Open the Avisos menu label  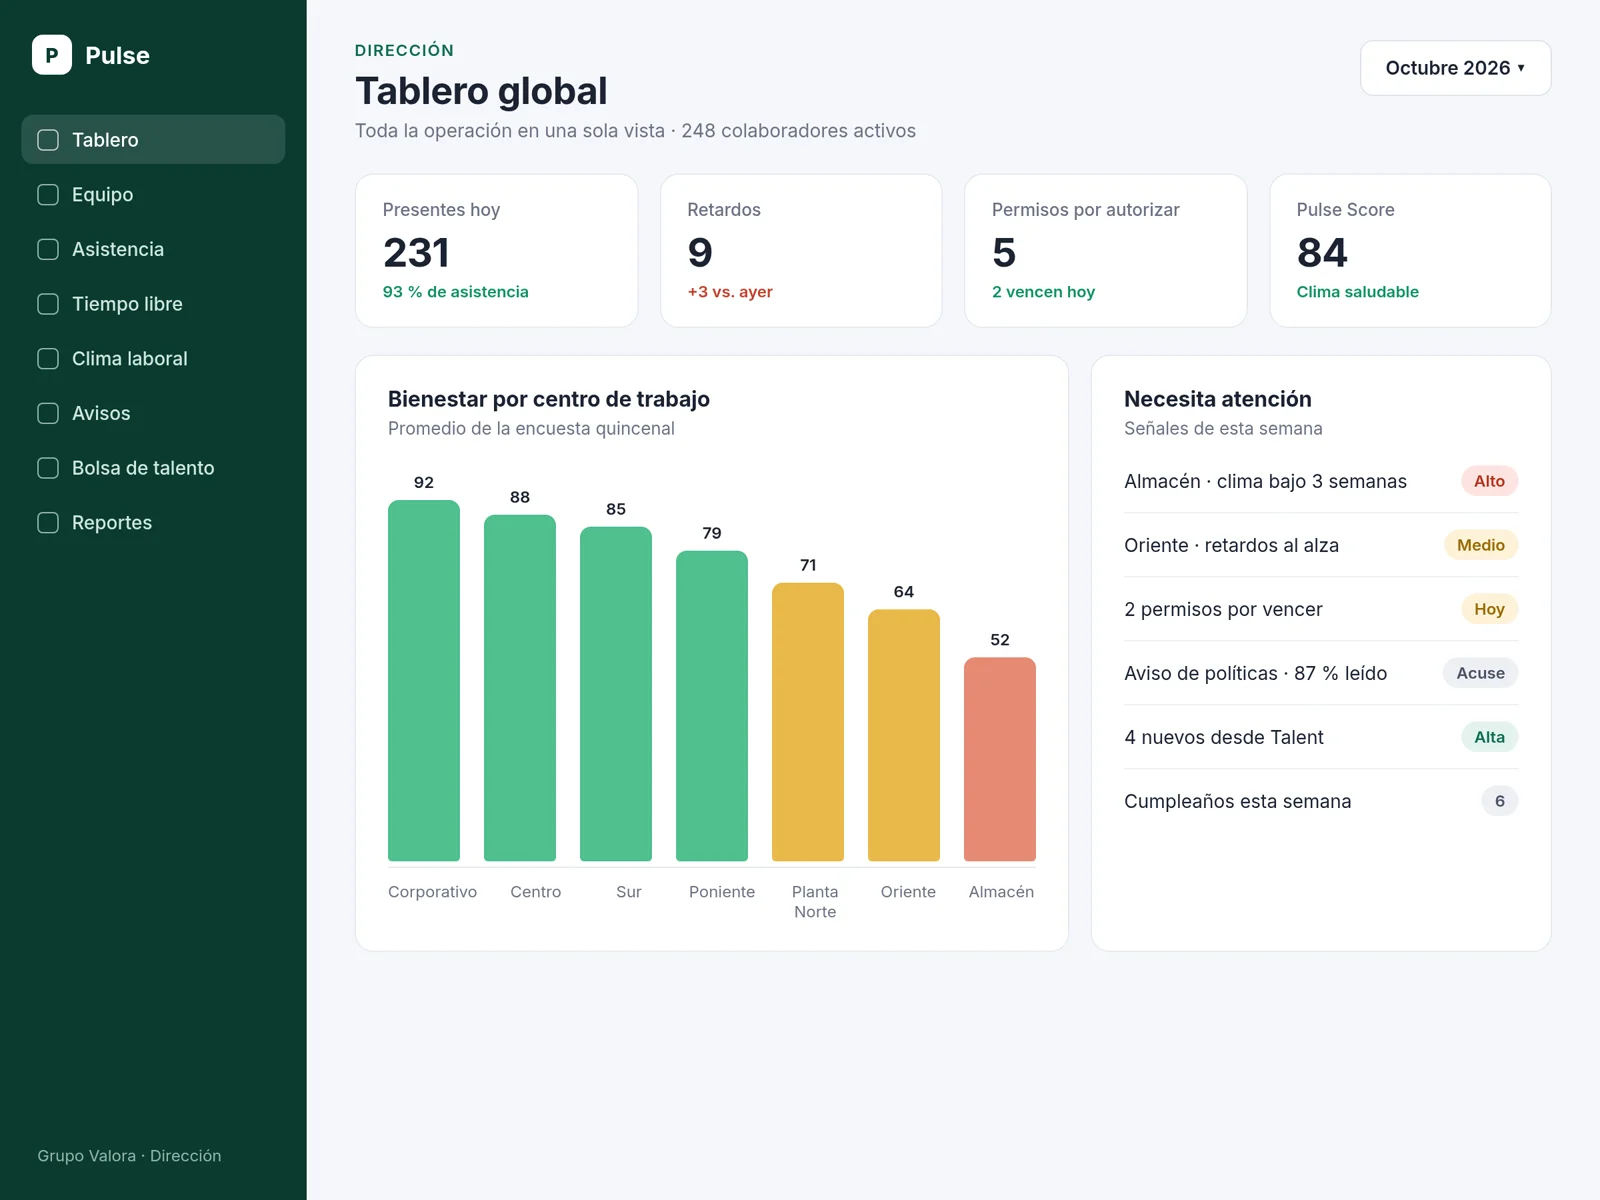click(101, 413)
